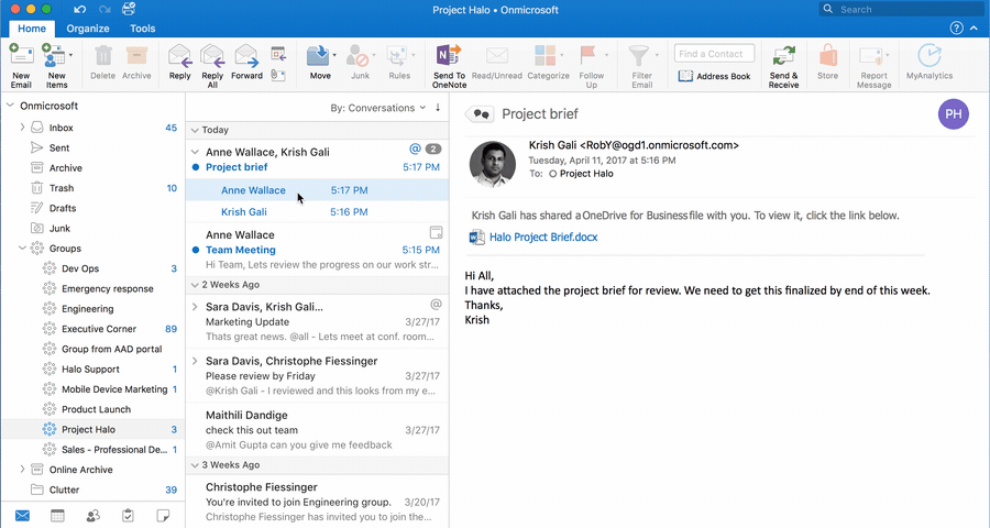990x528 pixels.
Task: Expand the Online Archive folder
Action: coord(22,469)
